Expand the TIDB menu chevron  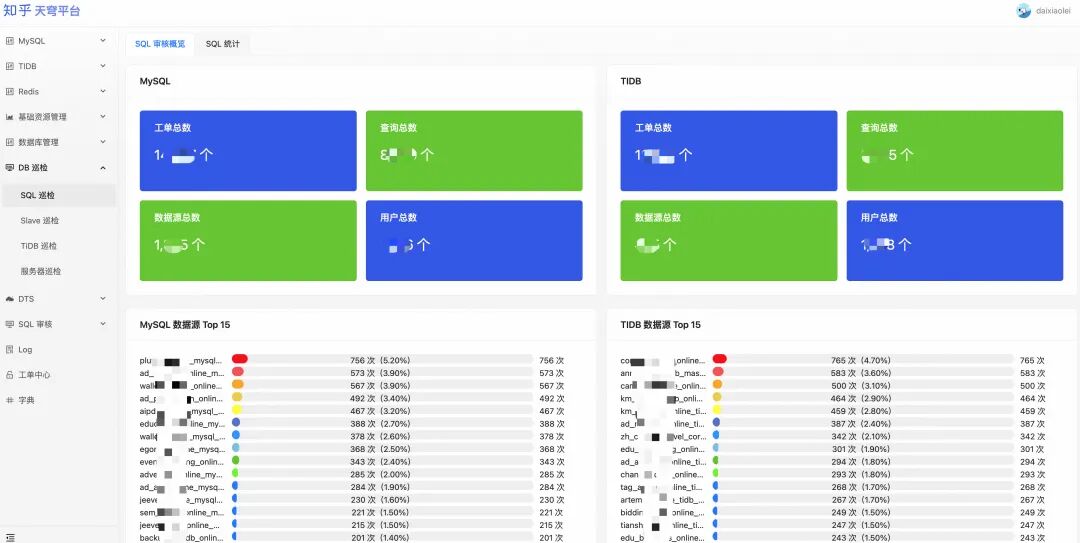103,66
